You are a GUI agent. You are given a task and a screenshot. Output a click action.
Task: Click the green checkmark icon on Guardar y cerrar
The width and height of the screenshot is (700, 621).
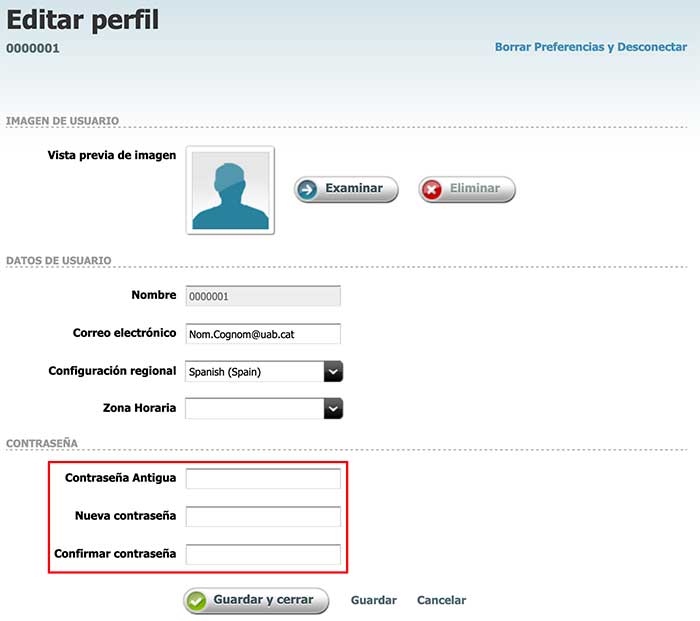[x=197, y=601]
